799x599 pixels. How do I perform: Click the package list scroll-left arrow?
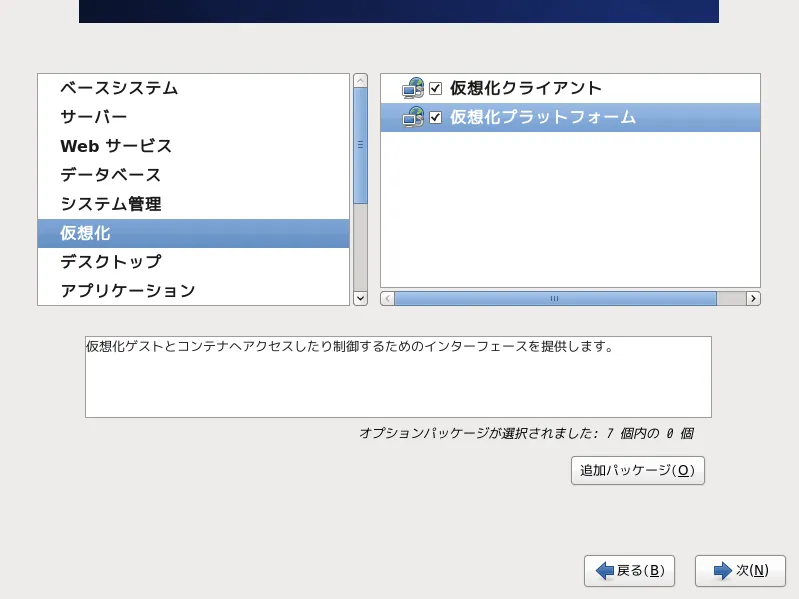[x=387, y=298]
